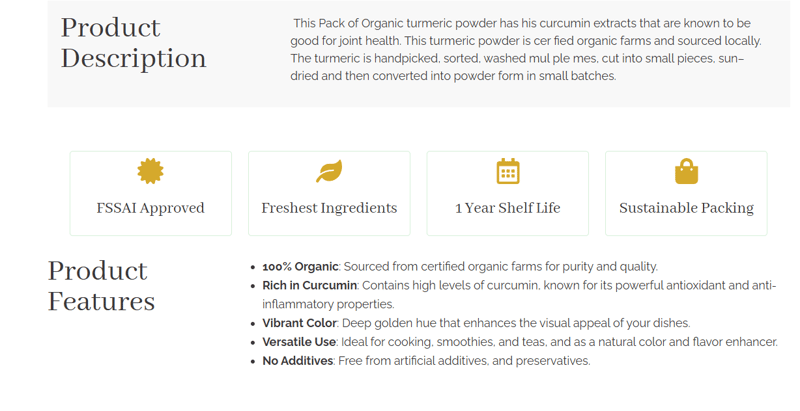This screenshot has width=800, height=411.
Task: Click the "1 Year Shelf Life" text
Action: tap(508, 208)
